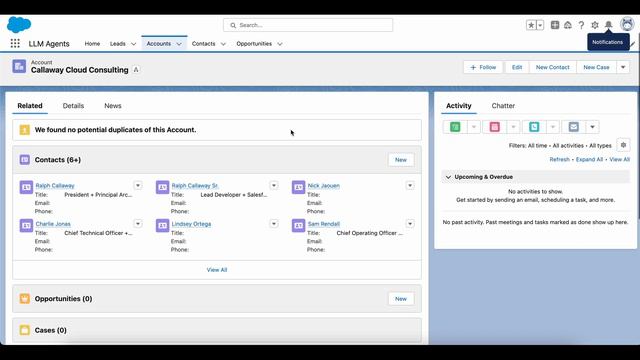Open more actions dropdown next to New Case

[623, 67]
